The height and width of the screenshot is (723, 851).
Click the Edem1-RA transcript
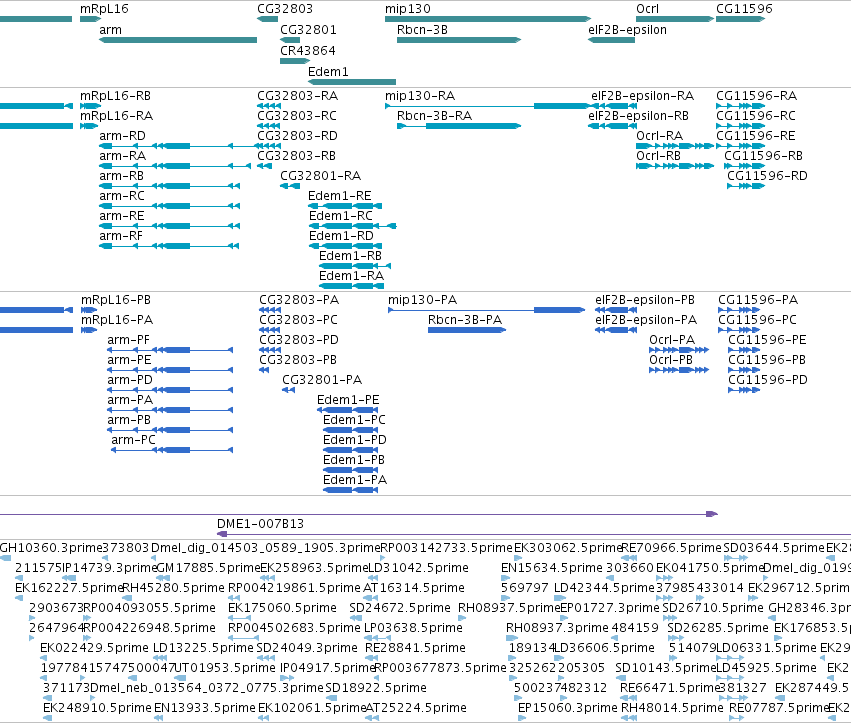coord(351,287)
